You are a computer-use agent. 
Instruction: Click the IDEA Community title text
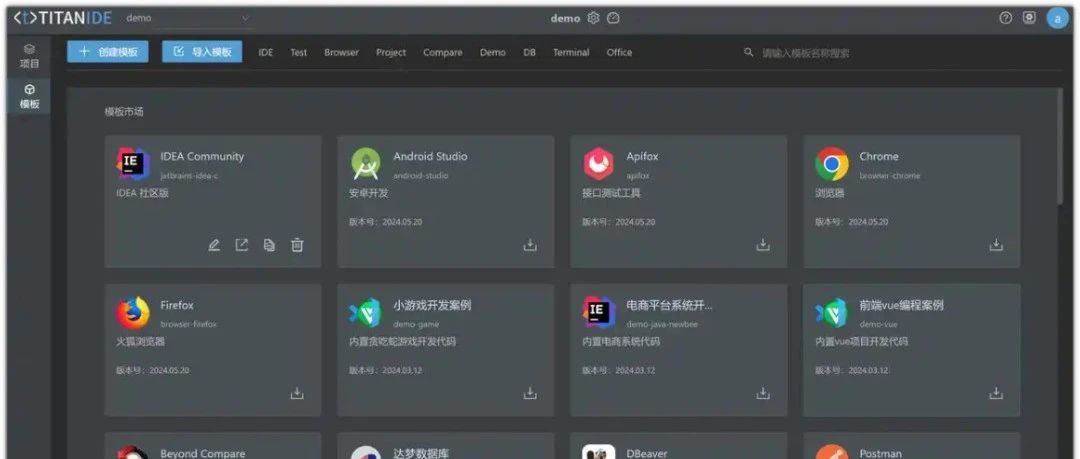pos(202,156)
